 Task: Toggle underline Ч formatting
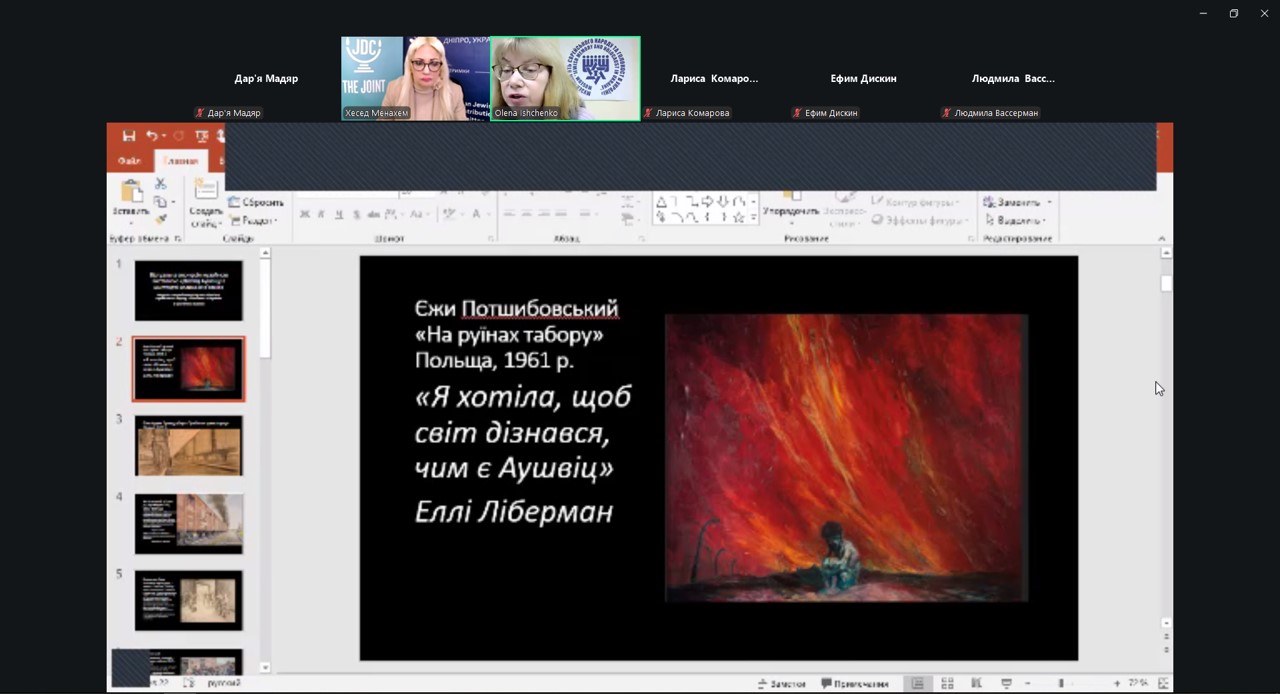(339, 214)
